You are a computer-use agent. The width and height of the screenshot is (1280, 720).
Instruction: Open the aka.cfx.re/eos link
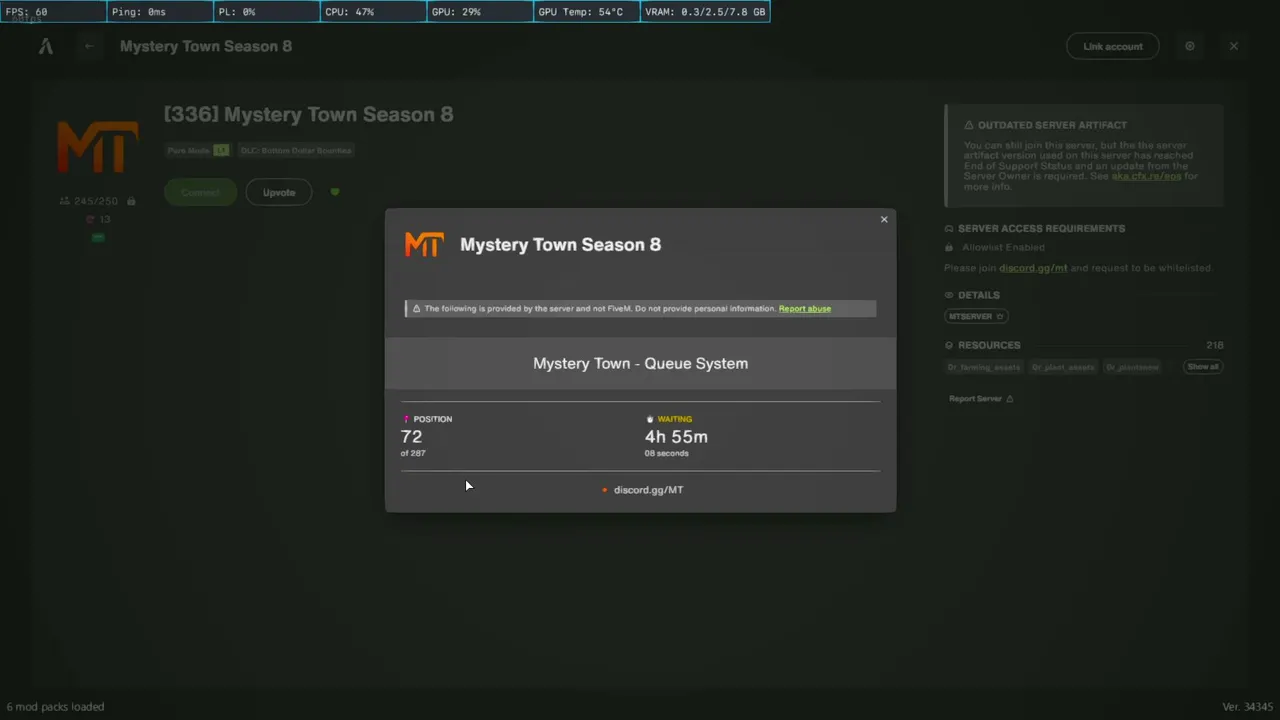(x=1147, y=176)
